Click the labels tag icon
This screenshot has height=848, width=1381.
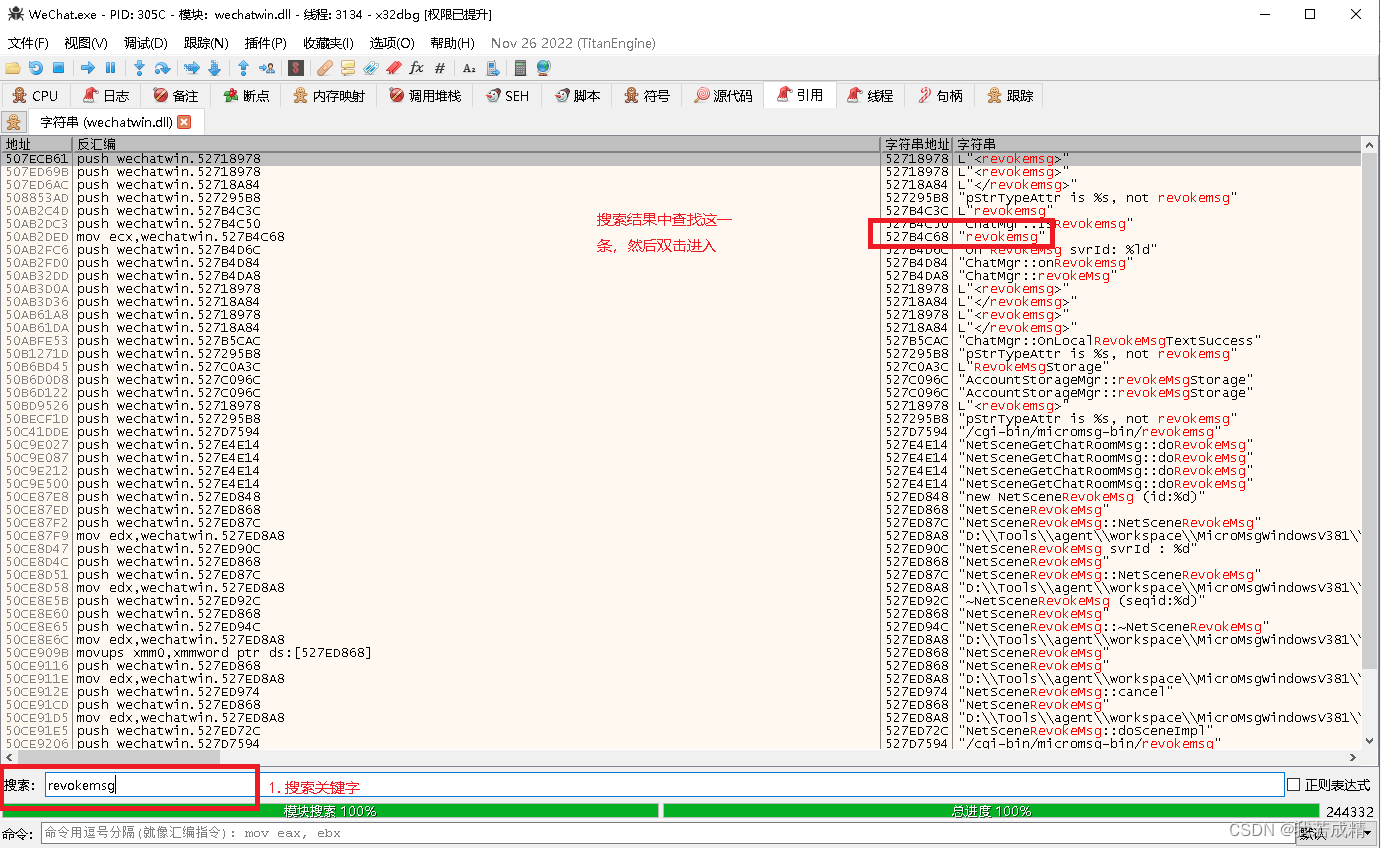371,68
